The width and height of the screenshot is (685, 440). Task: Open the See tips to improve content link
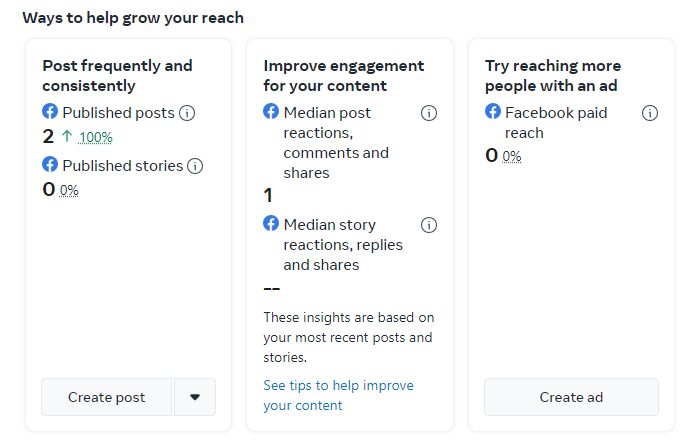point(338,395)
